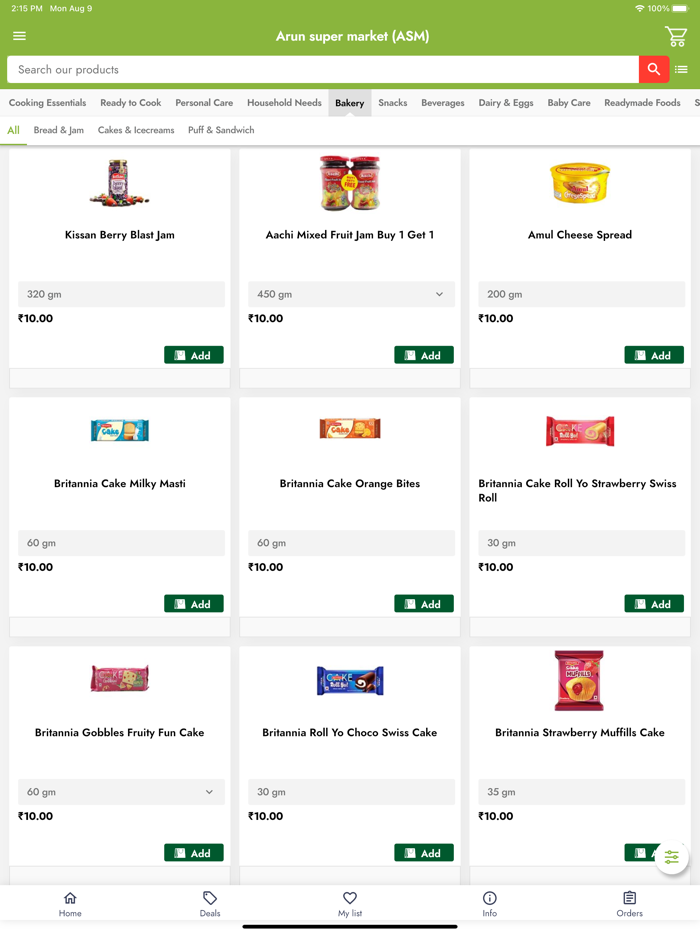View the Britannia Roll Yo Choco Swiss Cake image

(x=349, y=680)
